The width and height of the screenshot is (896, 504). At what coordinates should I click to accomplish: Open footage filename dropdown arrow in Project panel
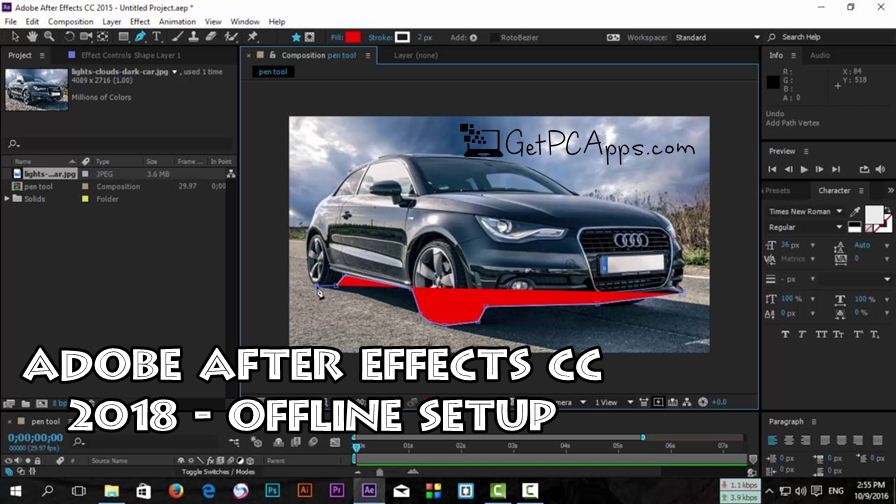(174, 72)
